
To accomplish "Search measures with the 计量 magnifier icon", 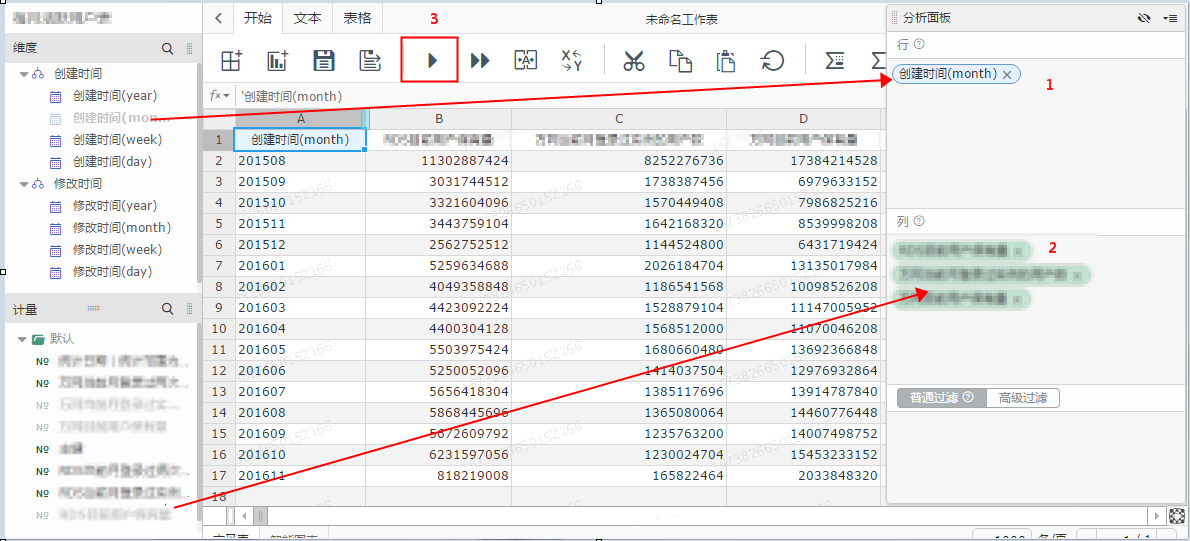I will pyautogui.click(x=168, y=310).
